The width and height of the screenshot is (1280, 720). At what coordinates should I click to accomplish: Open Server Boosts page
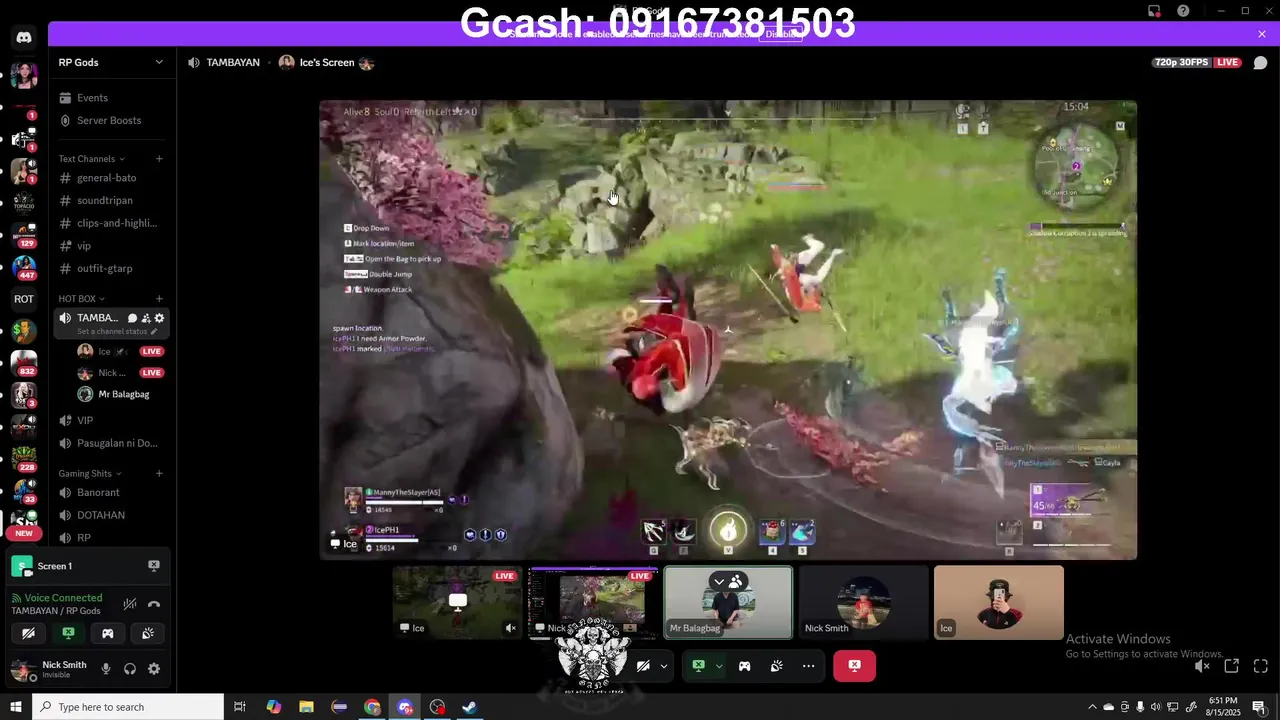coord(110,120)
